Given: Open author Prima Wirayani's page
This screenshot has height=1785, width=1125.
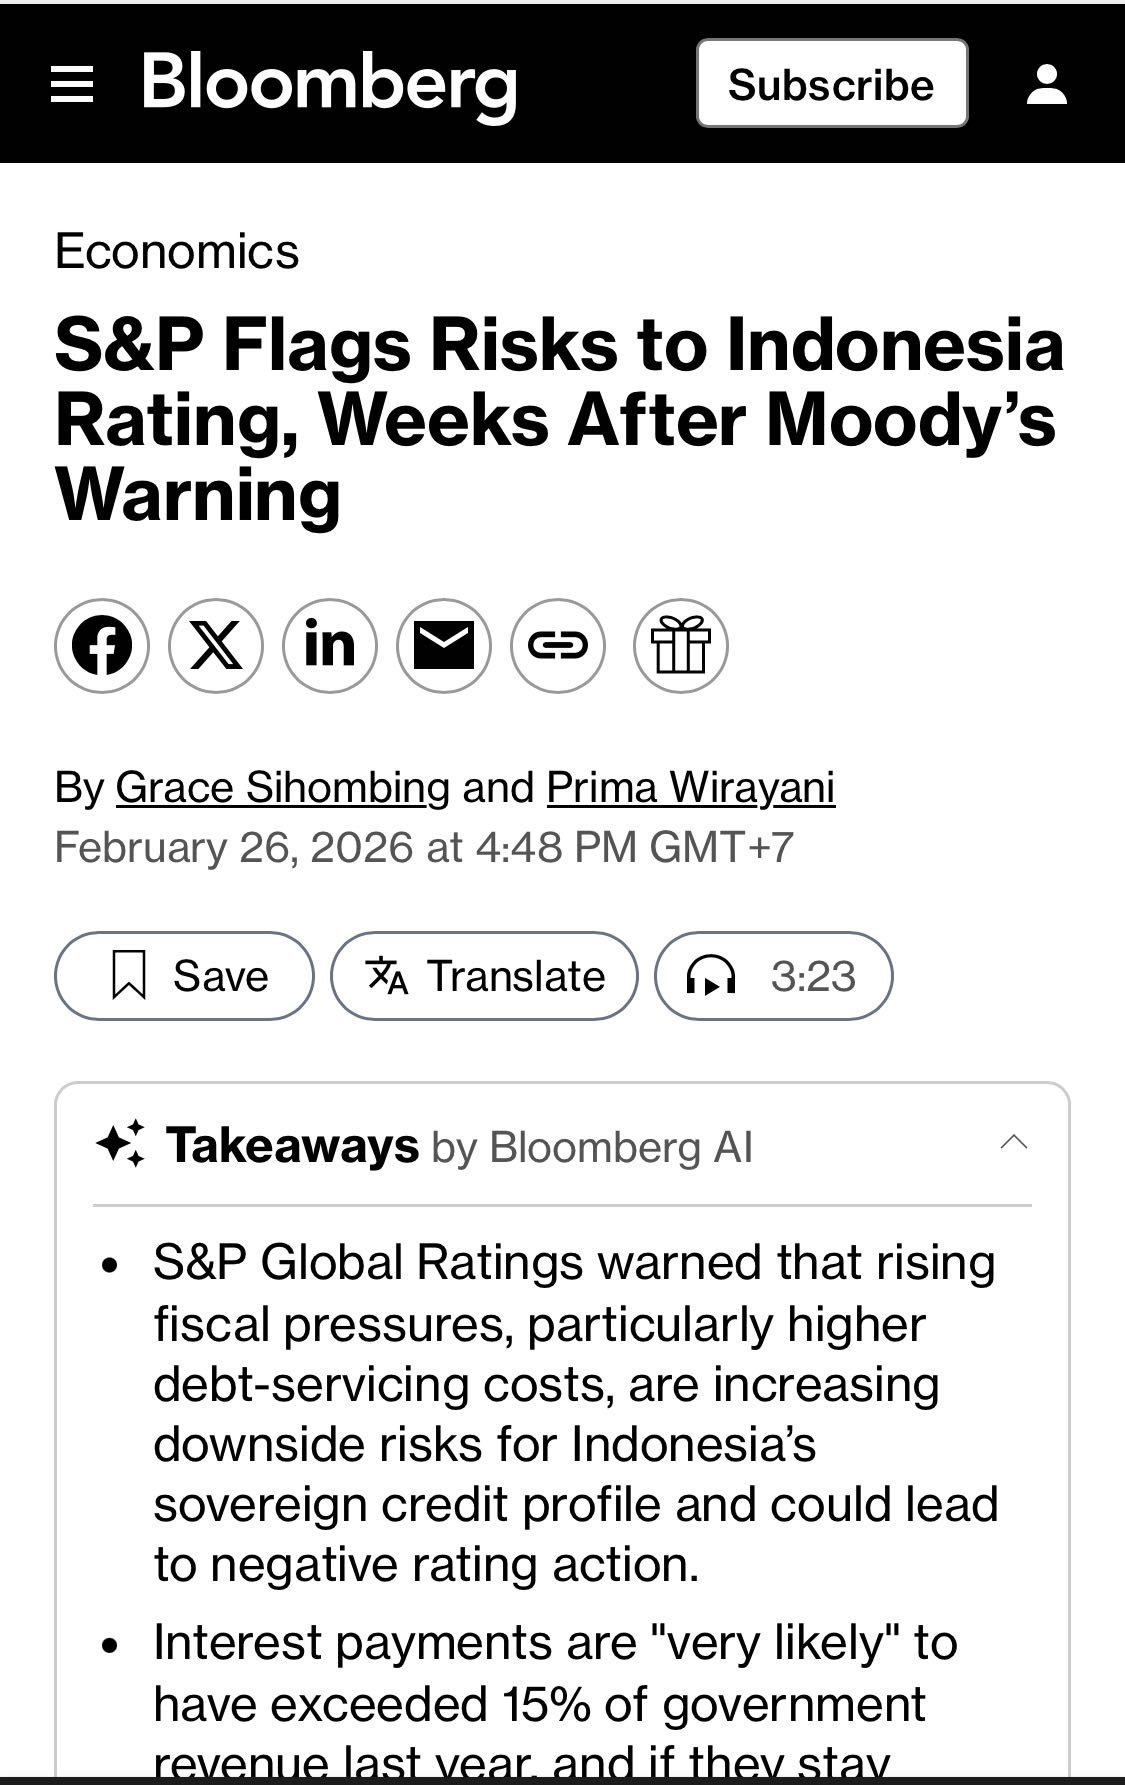Looking at the screenshot, I should pyautogui.click(x=691, y=787).
